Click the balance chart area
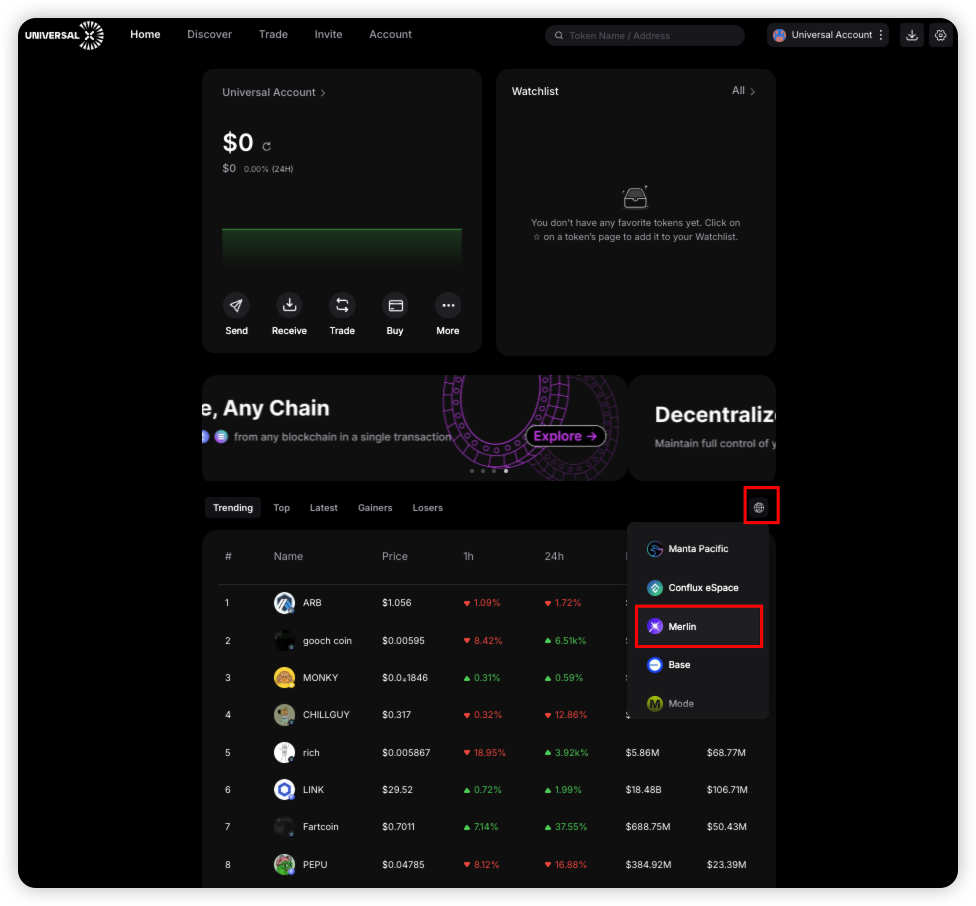This screenshot has width=976, height=906. click(342, 249)
